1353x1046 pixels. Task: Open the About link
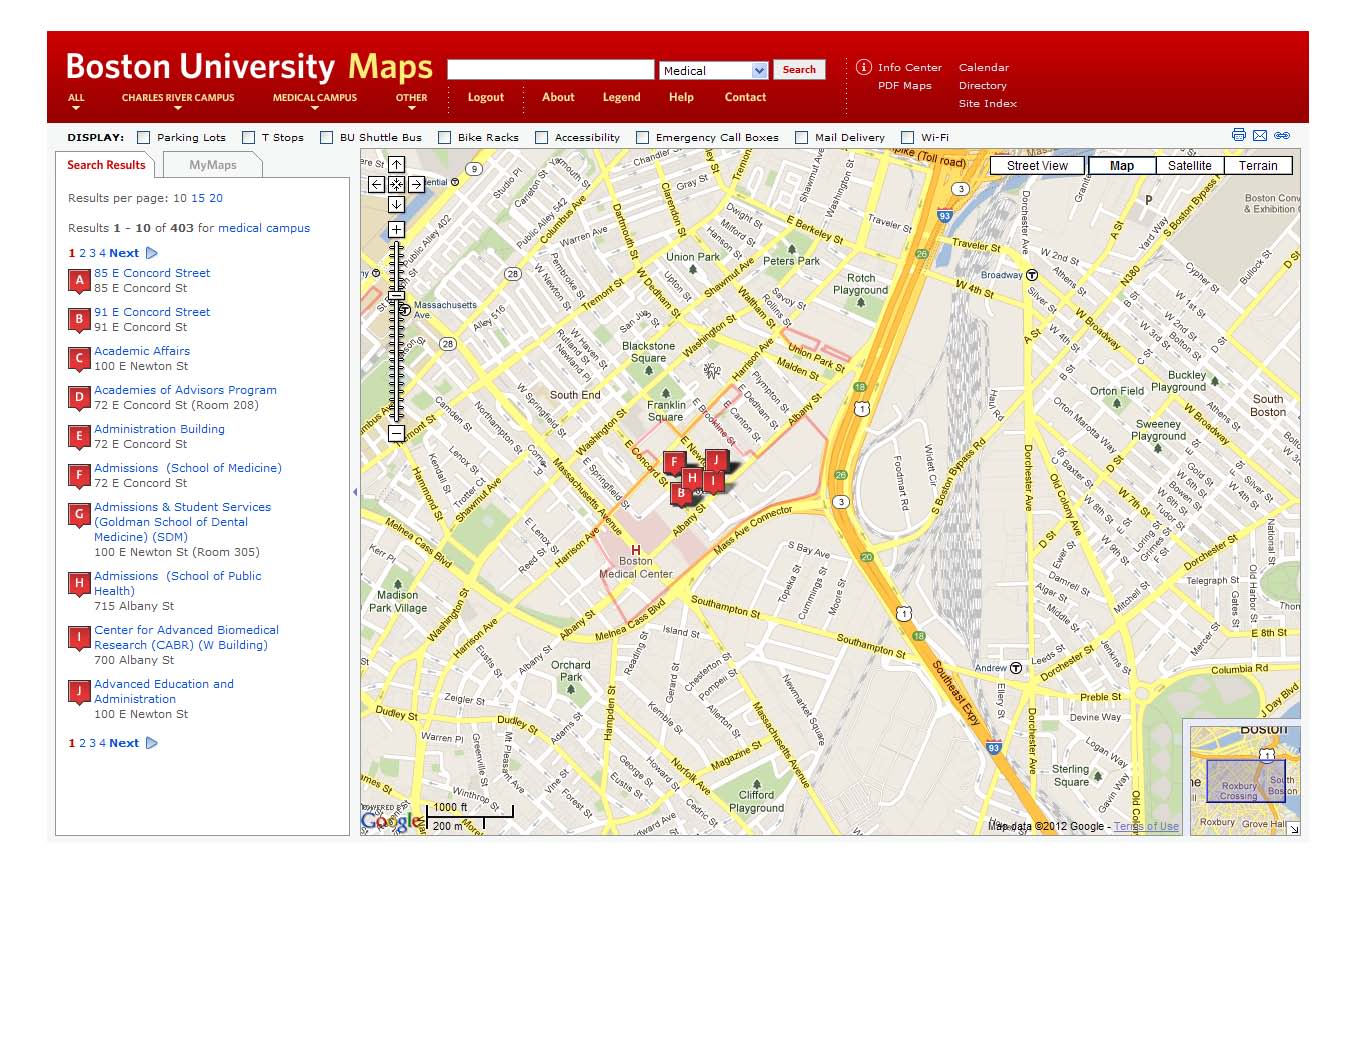click(558, 97)
